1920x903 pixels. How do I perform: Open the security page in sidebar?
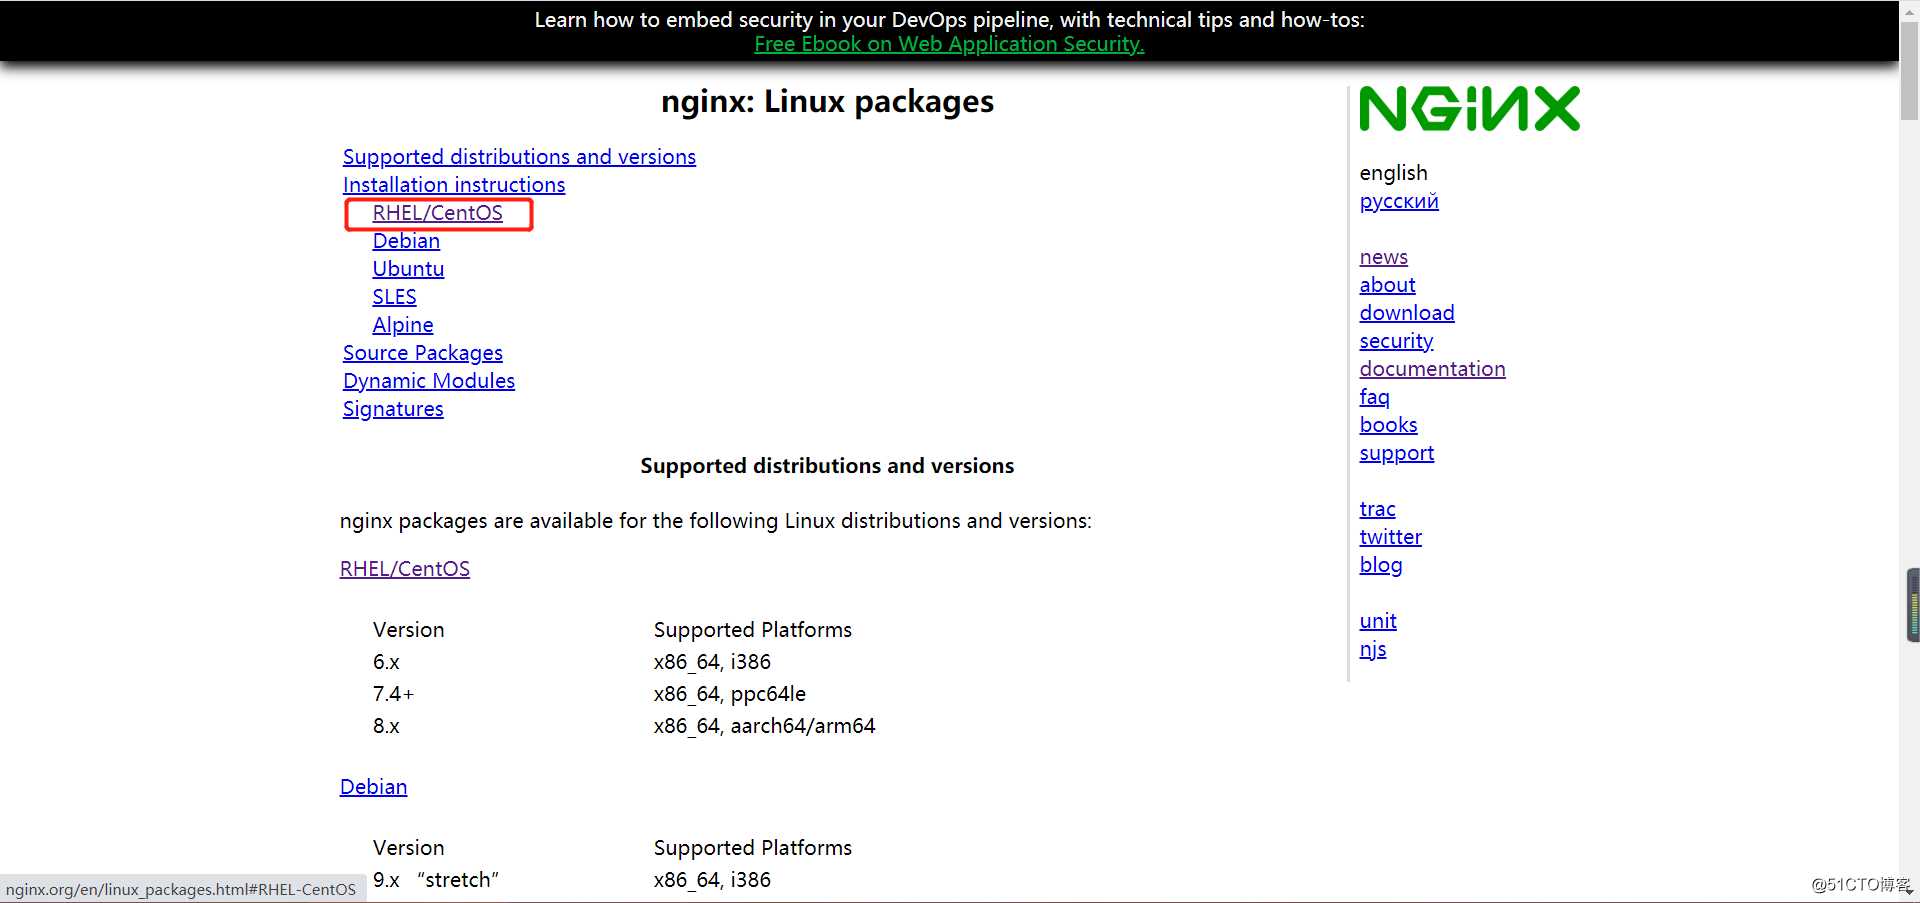pyautogui.click(x=1397, y=341)
